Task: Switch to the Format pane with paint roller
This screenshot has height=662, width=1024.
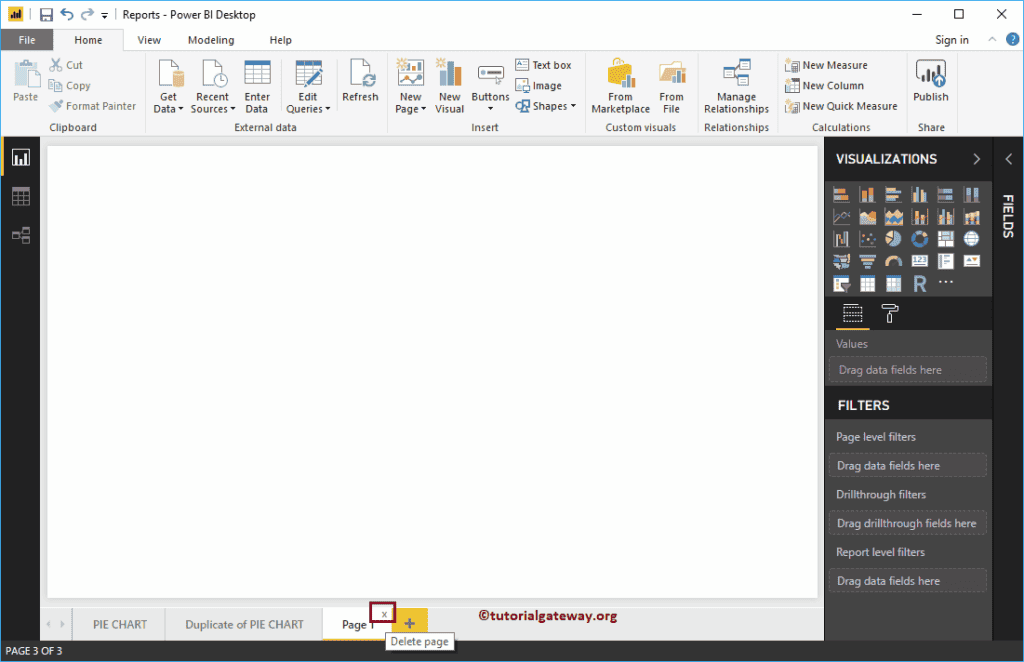Action: [889, 313]
